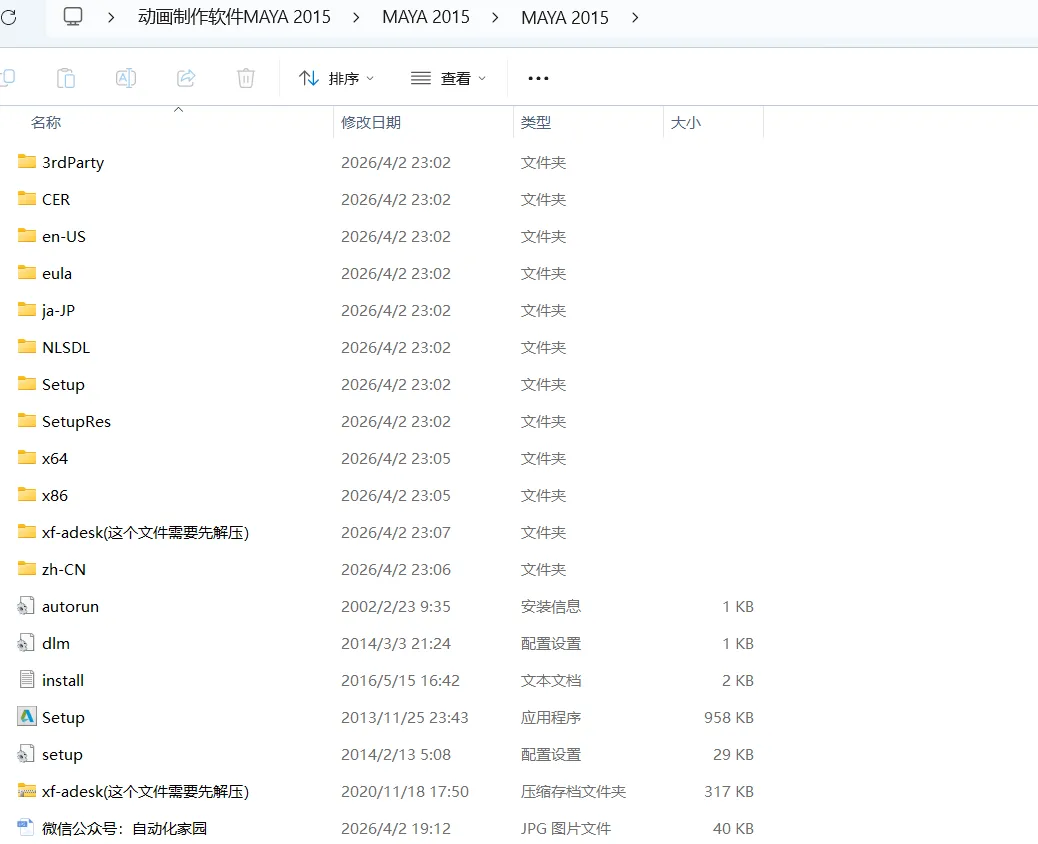Select the lowercase setup config file icon
The height and width of the screenshot is (844, 1038).
click(x=26, y=754)
